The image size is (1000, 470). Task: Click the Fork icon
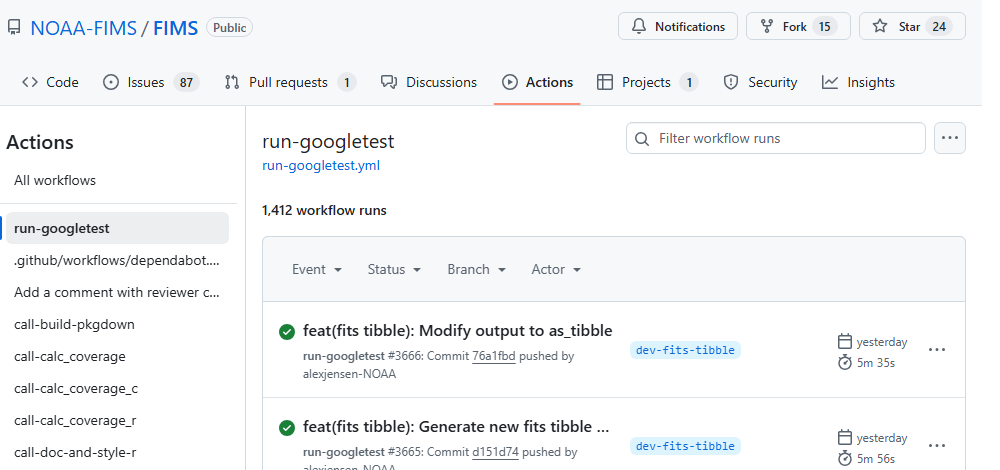(767, 27)
